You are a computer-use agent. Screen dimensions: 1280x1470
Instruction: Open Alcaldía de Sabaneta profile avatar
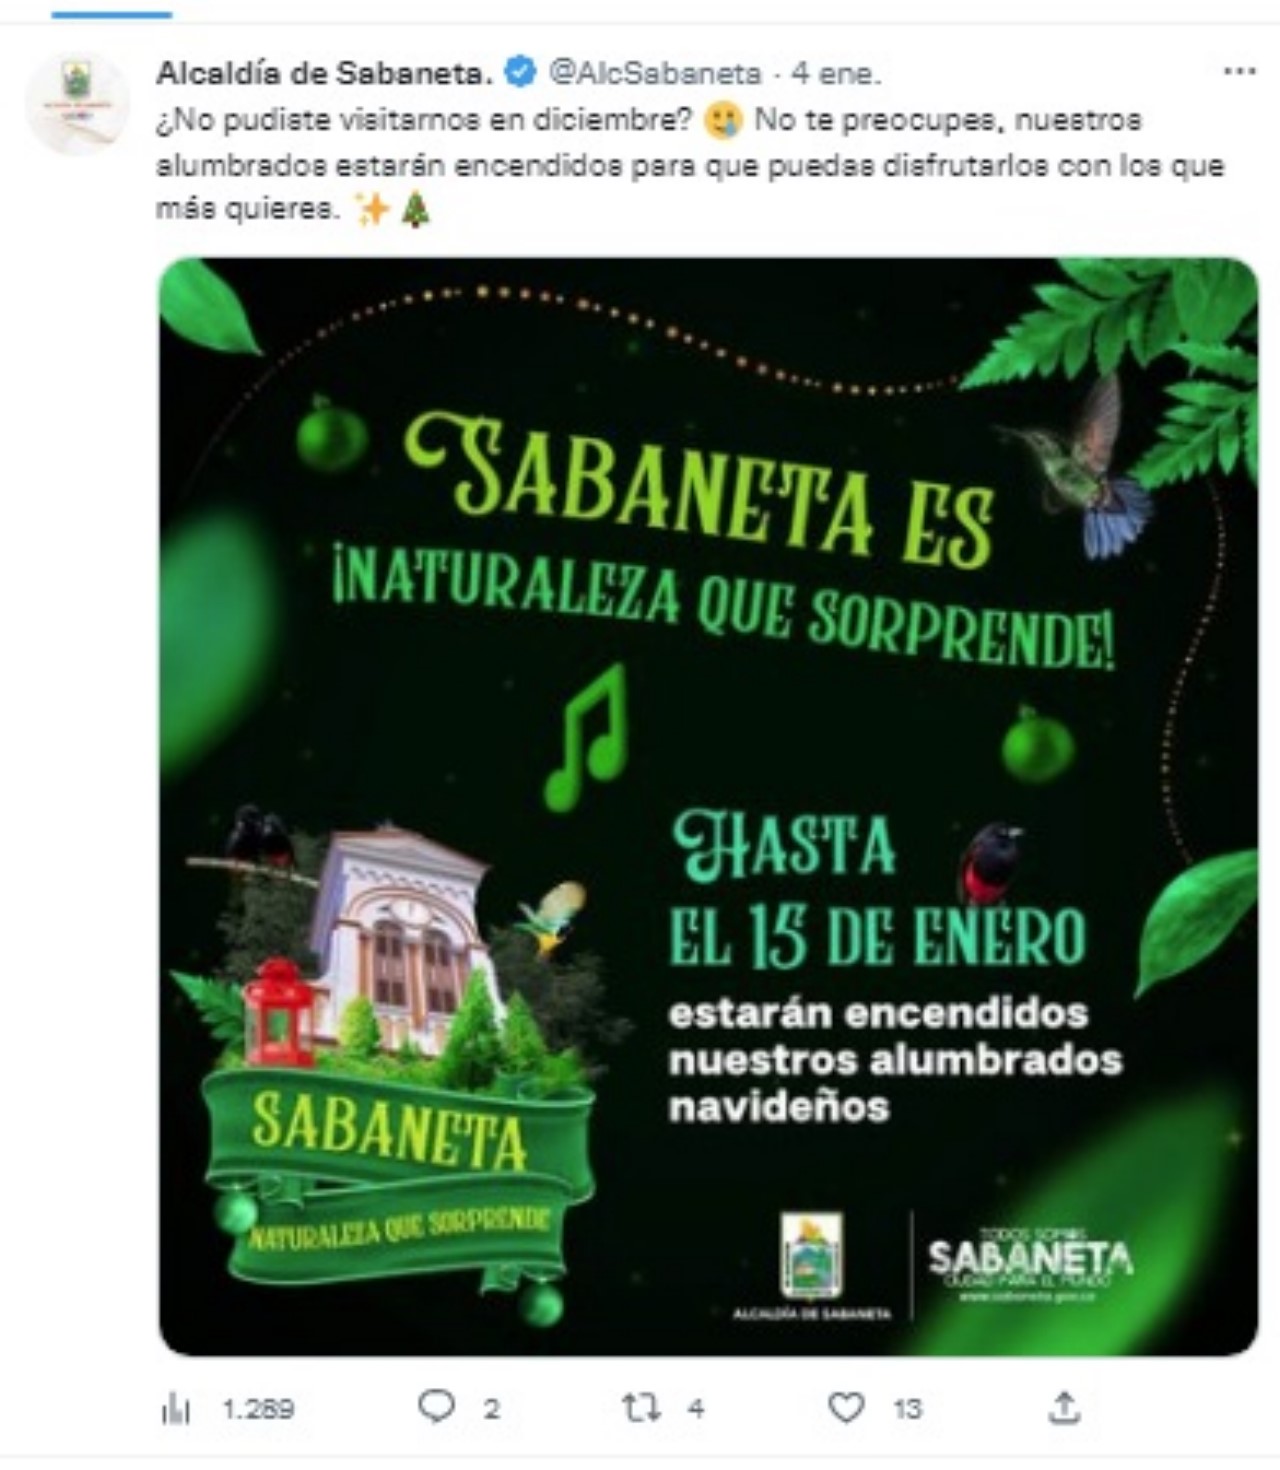click(77, 104)
